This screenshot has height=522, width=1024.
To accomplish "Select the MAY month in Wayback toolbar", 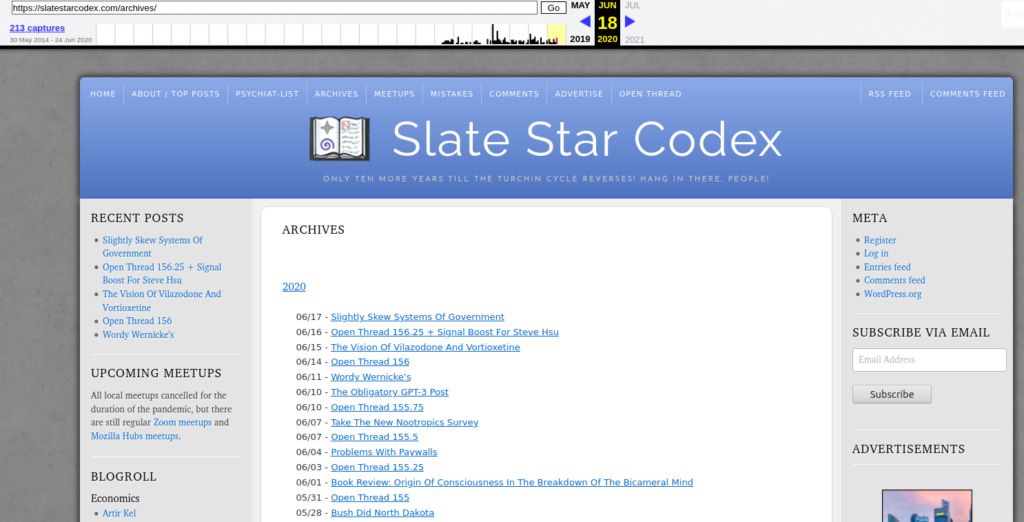I will point(581,5).
